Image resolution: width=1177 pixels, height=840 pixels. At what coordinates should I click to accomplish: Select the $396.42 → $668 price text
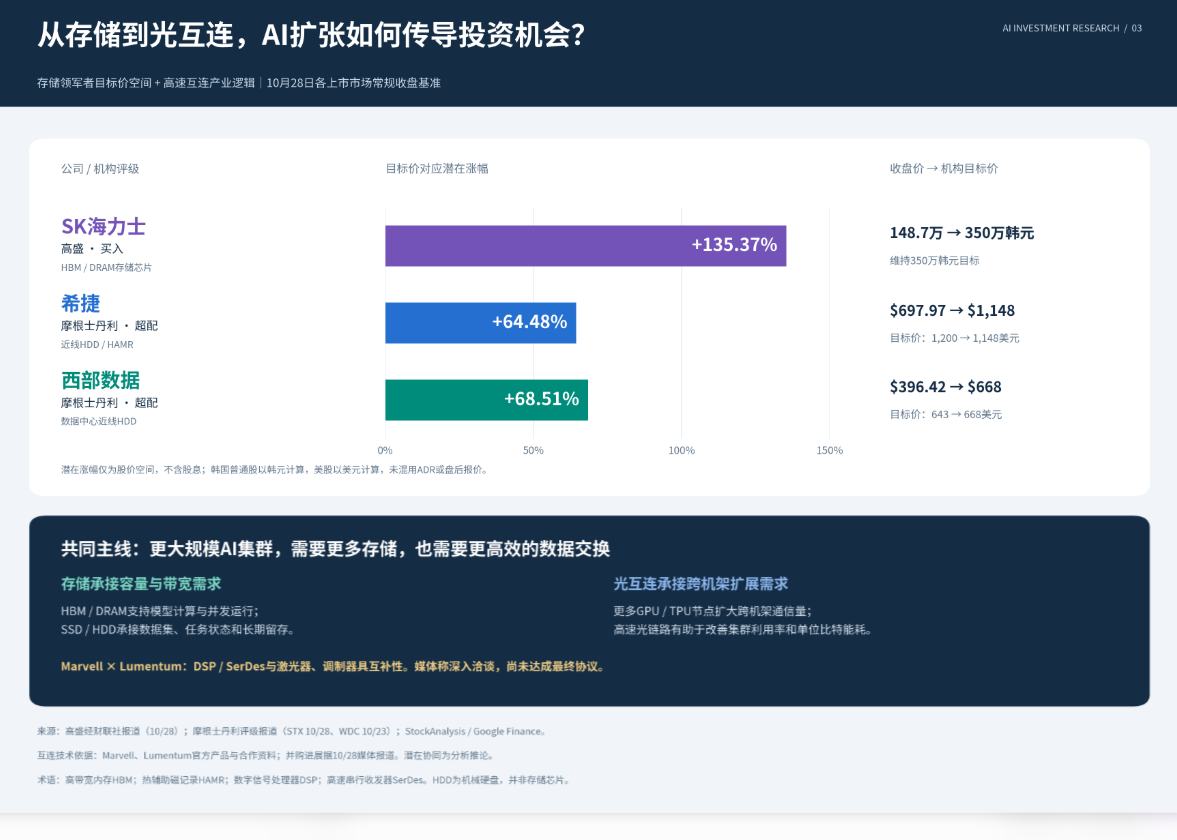pyautogui.click(x=945, y=387)
